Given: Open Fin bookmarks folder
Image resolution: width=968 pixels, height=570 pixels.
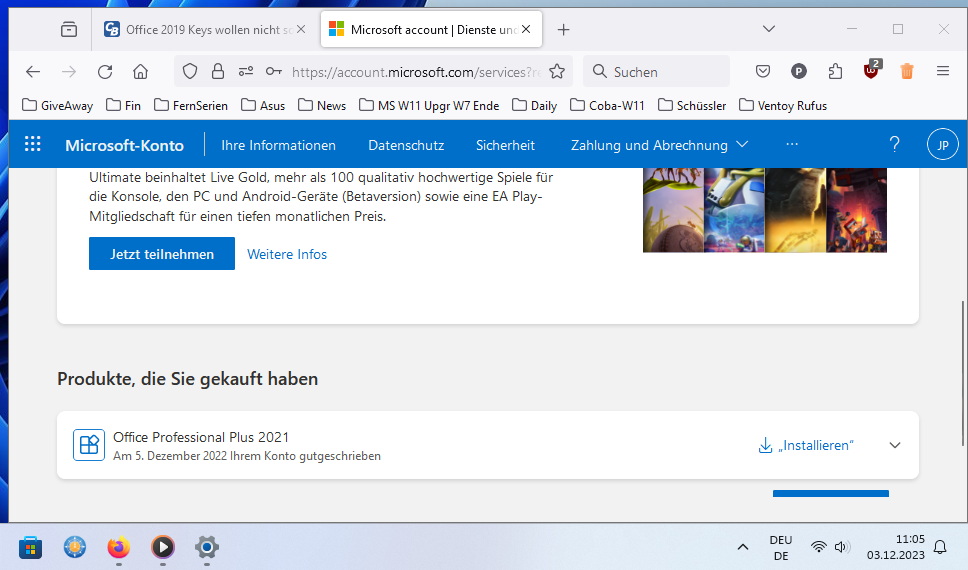Looking at the screenshot, I should (123, 106).
